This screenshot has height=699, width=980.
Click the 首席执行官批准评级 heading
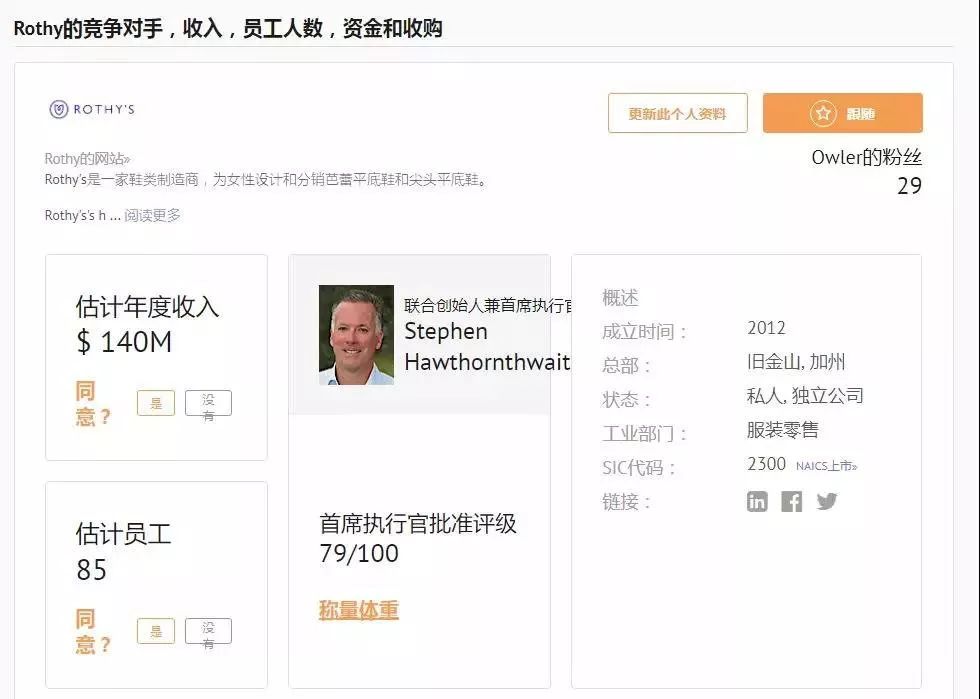418,524
